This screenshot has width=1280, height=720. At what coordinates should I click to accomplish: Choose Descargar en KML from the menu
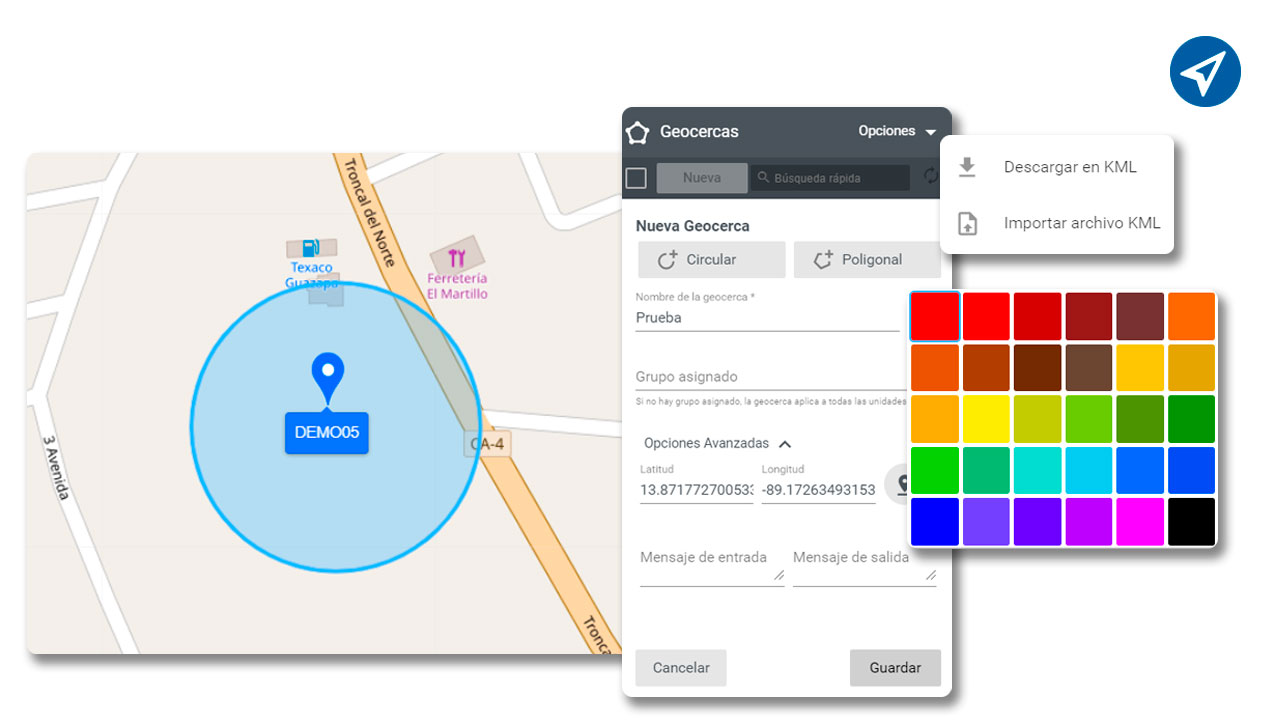[x=1070, y=167]
